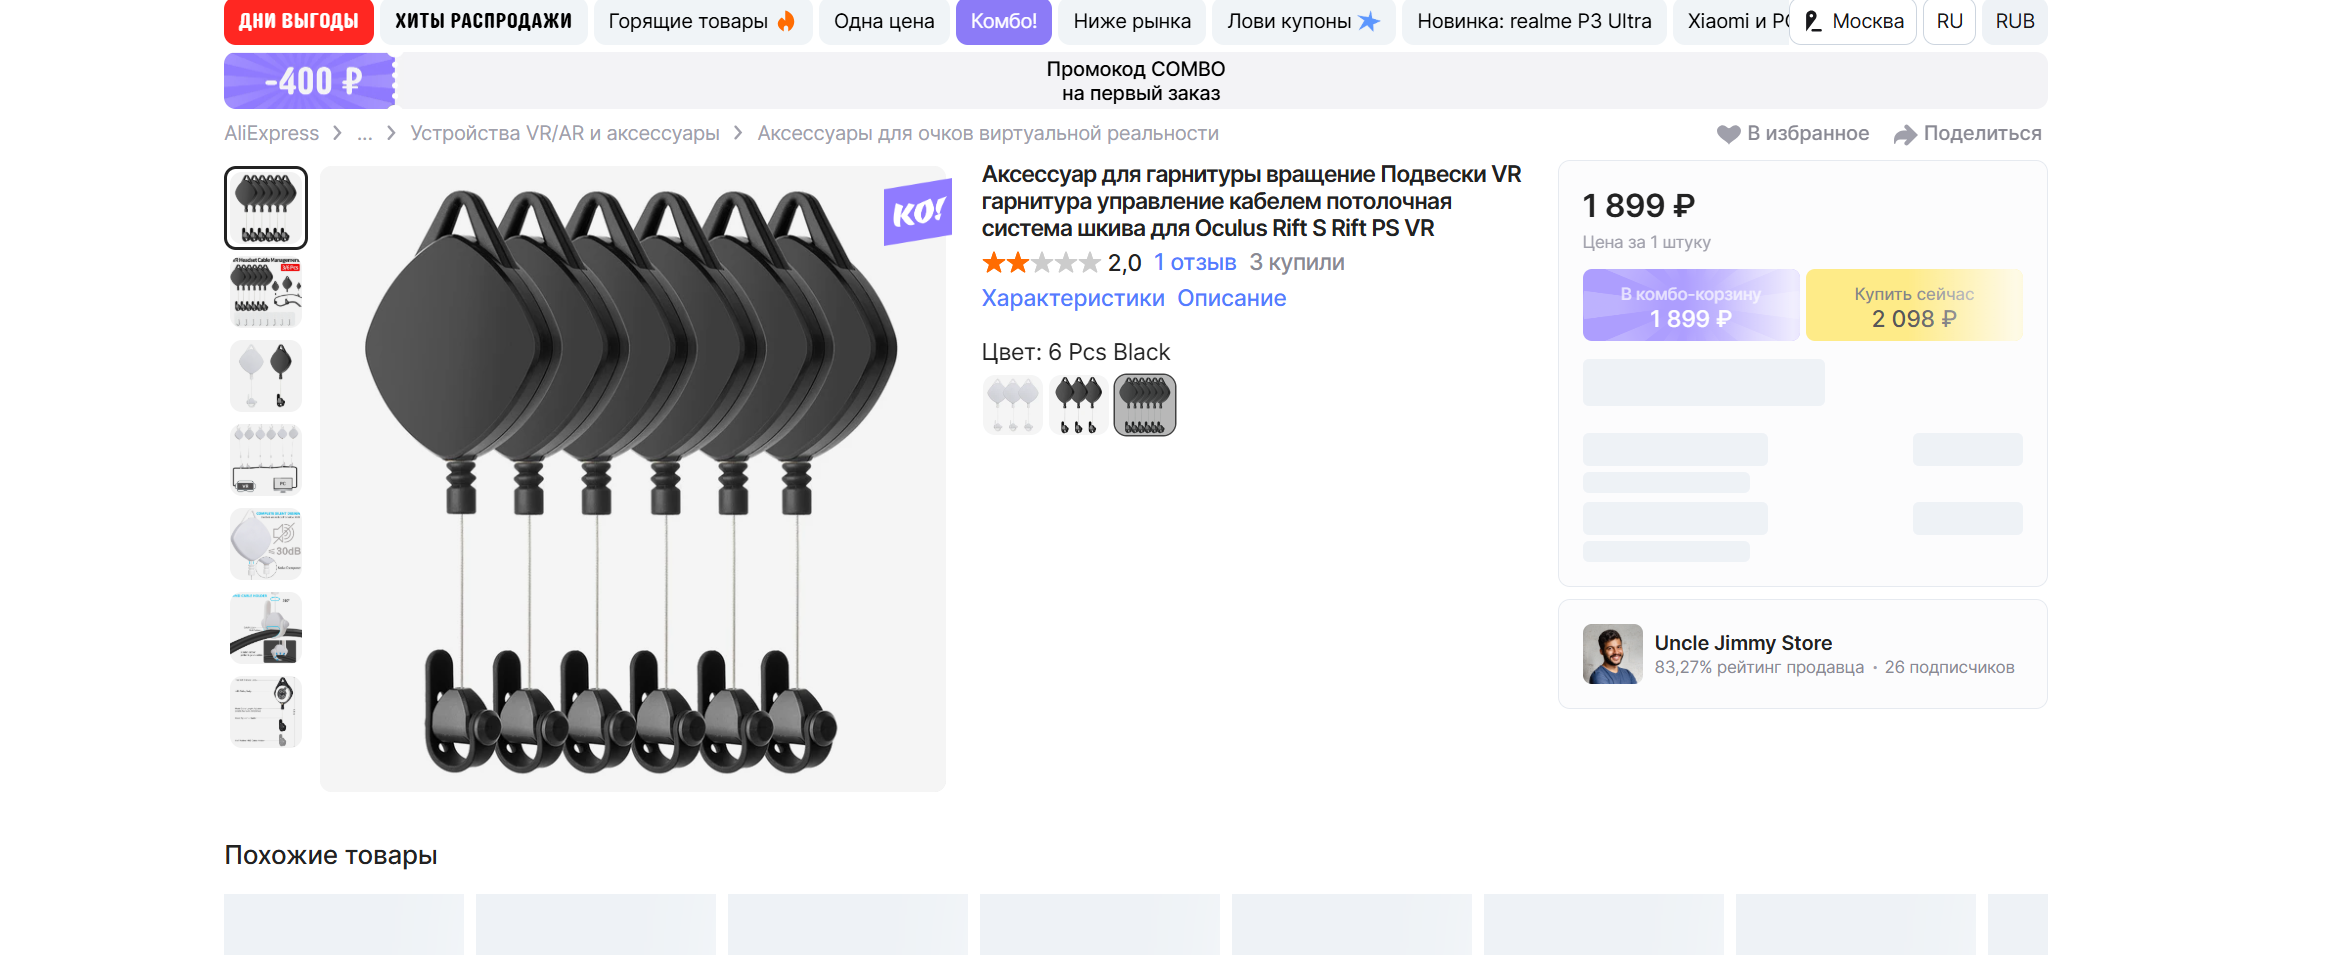
Task: Click the star icon on Лови купоны
Action: point(1369,21)
